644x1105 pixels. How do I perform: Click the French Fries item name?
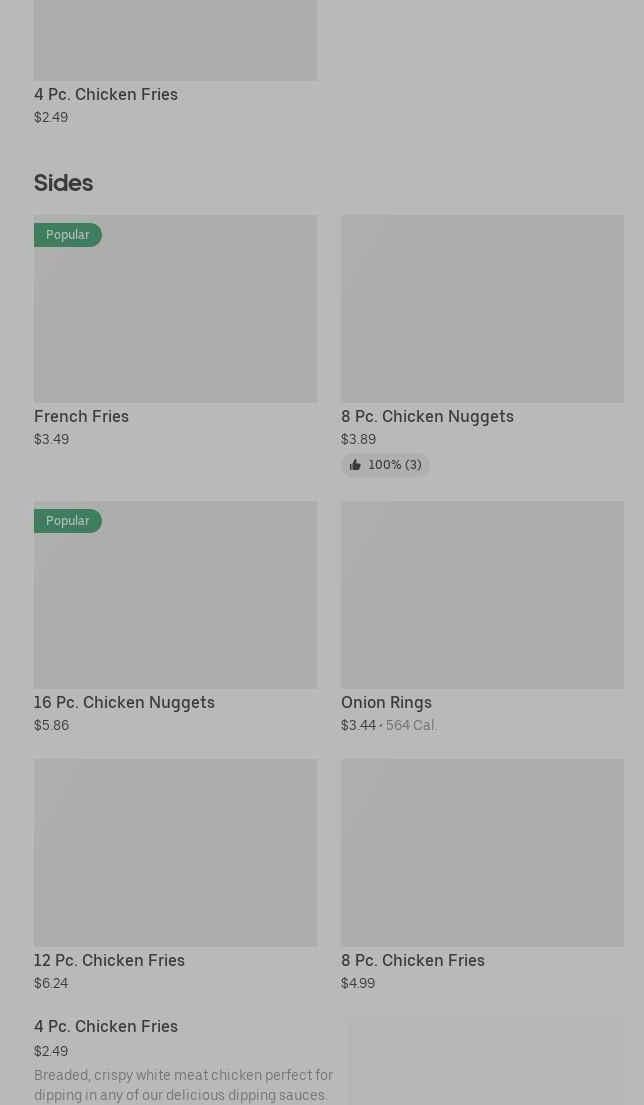click(x=82, y=416)
